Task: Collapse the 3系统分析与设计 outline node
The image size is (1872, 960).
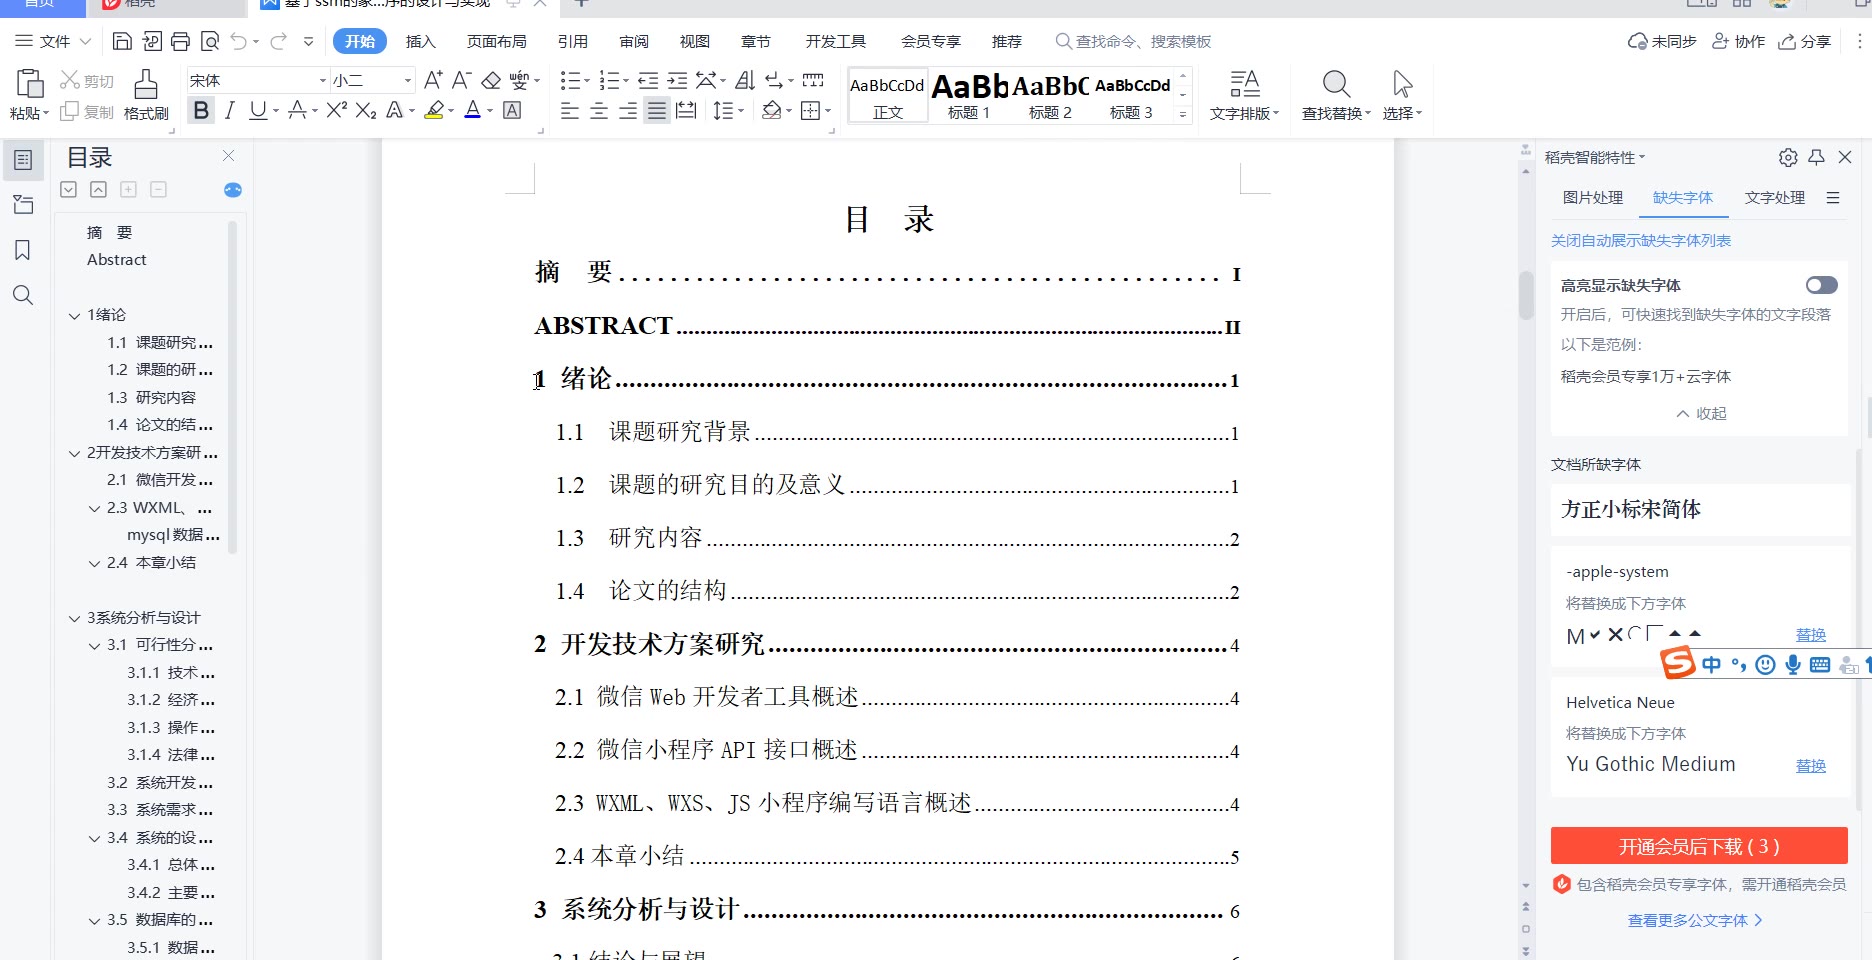Action: pyautogui.click(x=74, y=618)
